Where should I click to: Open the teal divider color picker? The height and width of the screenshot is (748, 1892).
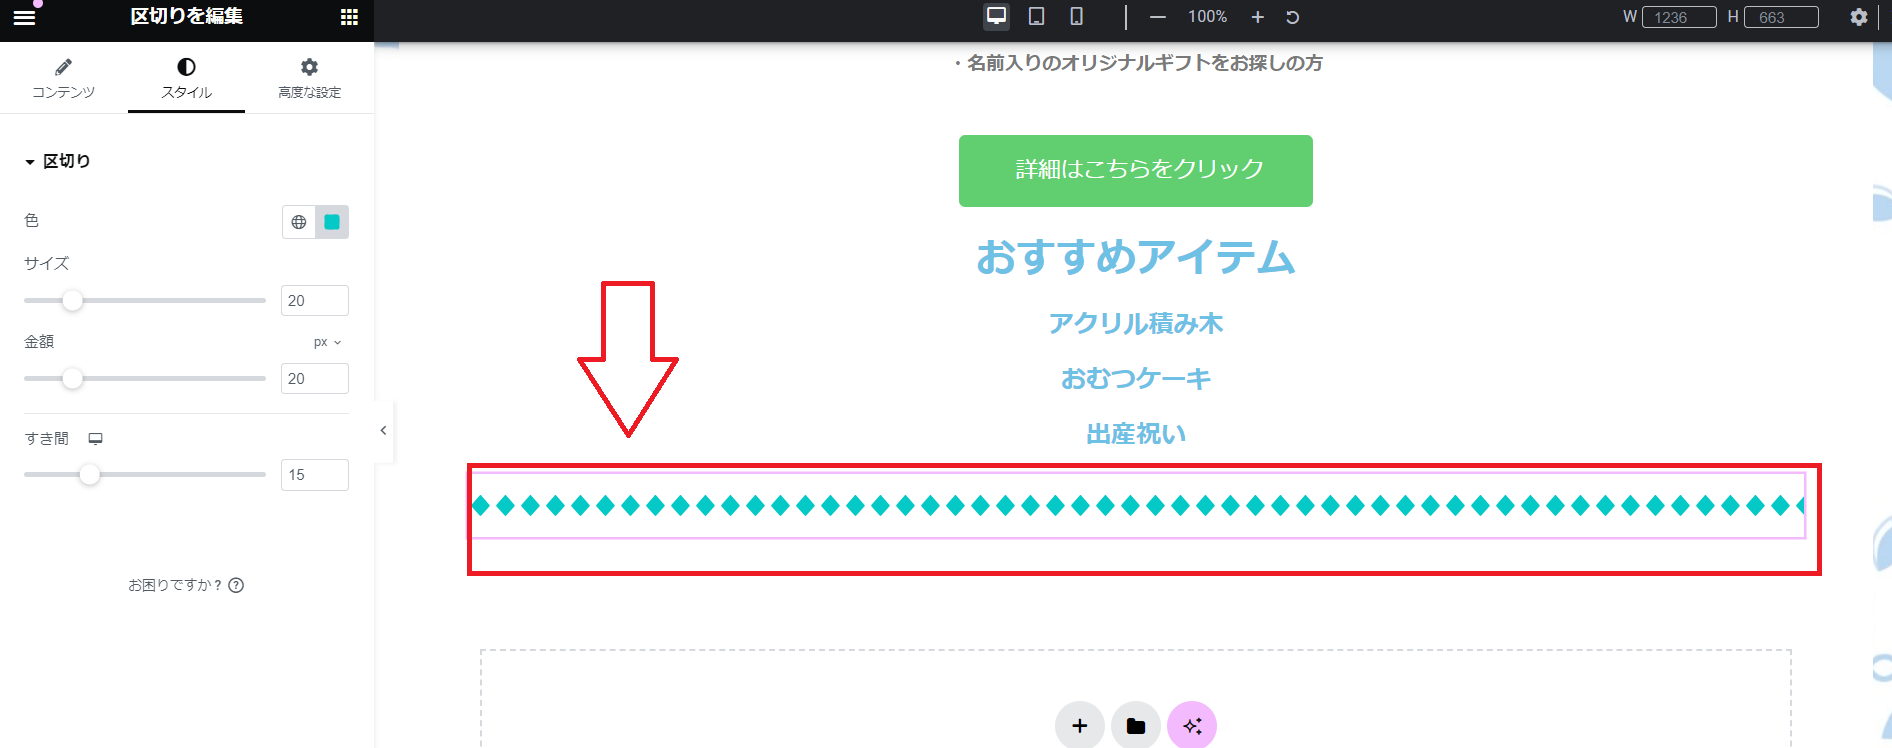pos(332,222)
